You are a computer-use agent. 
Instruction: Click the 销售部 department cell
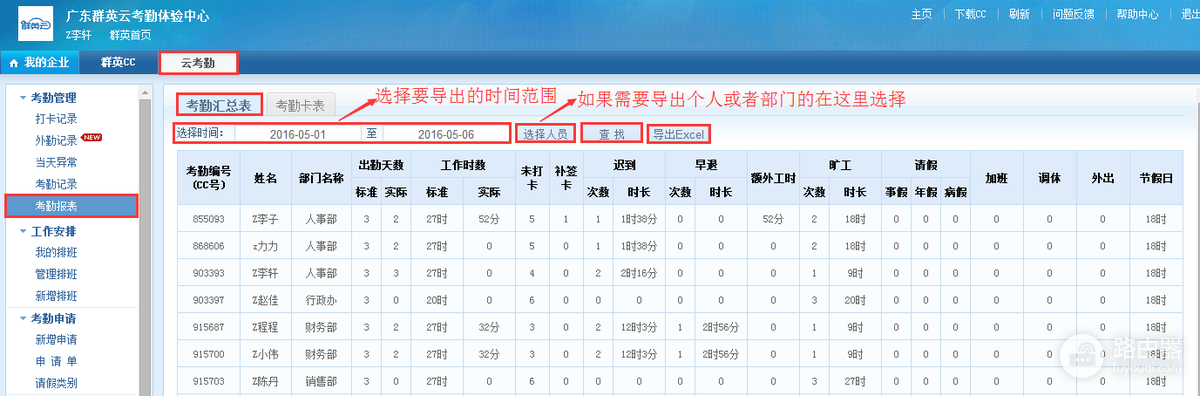coord(322,381)
